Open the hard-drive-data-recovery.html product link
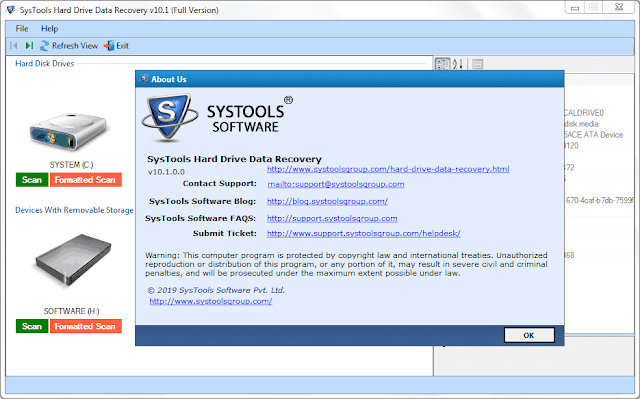Image resolution: width=640 pixels, height=399 pixels. (x=388, y=169)
